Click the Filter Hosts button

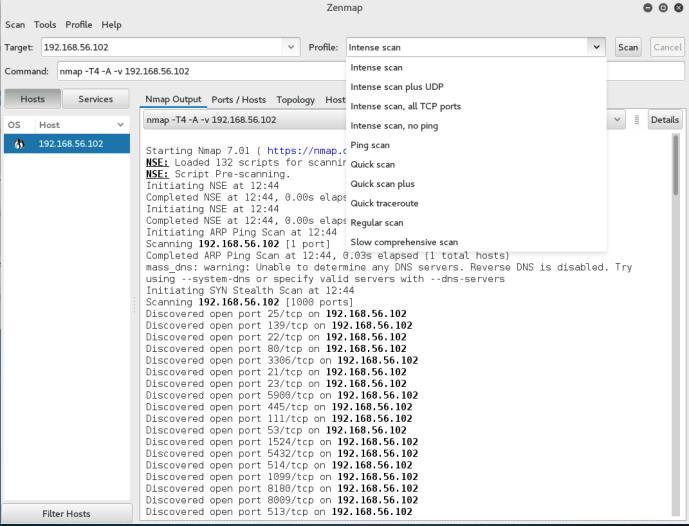[66, 513]
